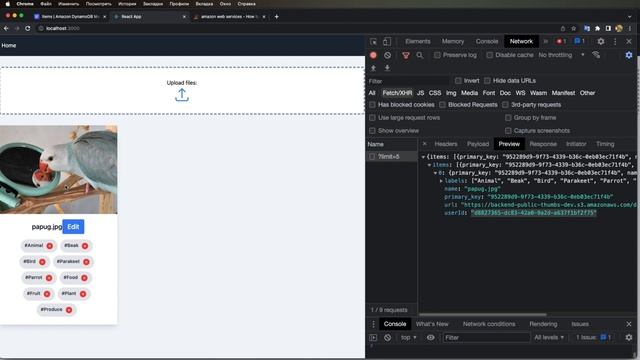Remove the #Animal tag
640x360 pixels.
(49, 246)
